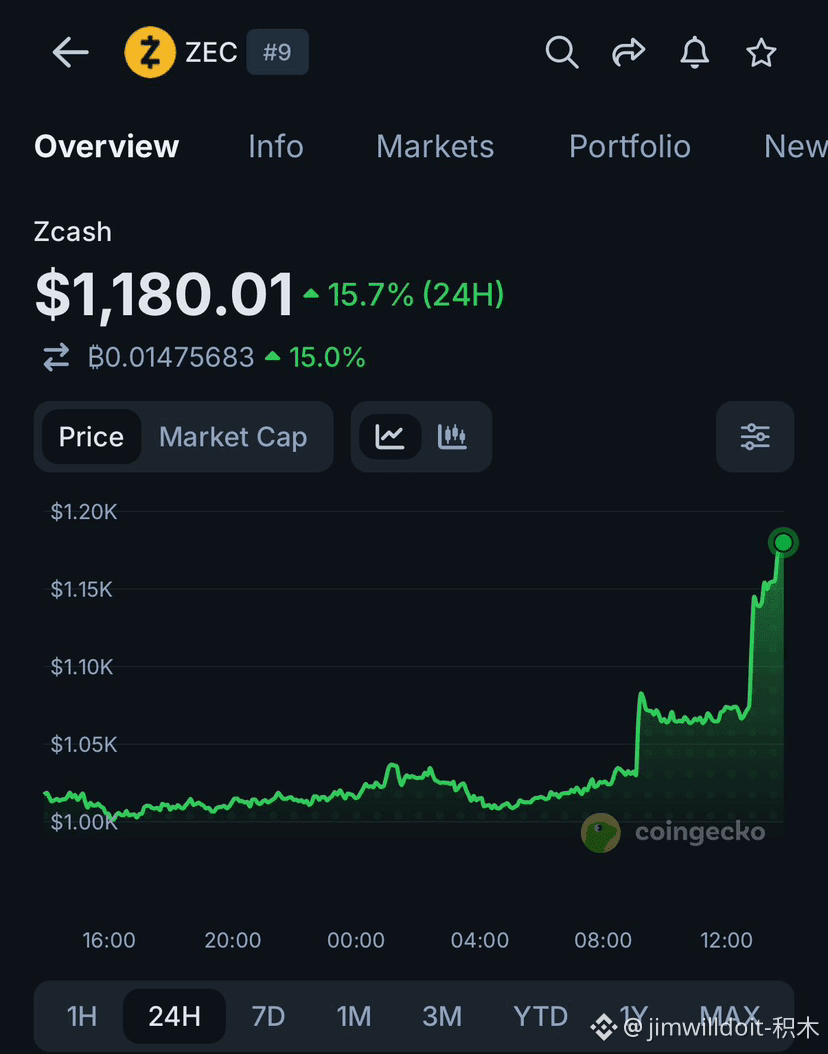
Task: Select the 7D time range
Action: [x=268, y=1016]
